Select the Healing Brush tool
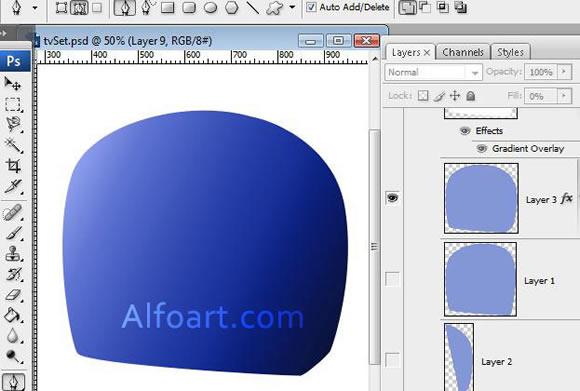Image resolution: width=580 pixels, height=391 pixels. tap(13, 213)
